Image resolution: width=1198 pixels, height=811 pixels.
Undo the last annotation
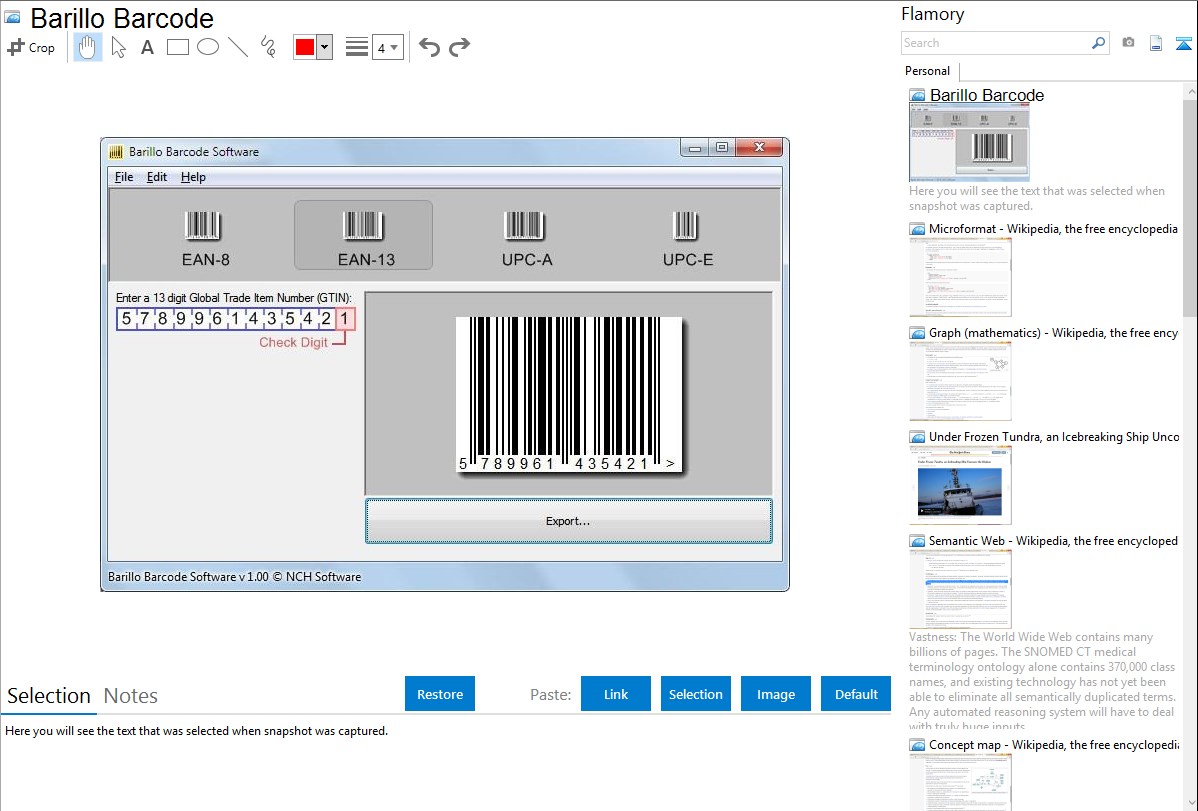click(429, 47)
